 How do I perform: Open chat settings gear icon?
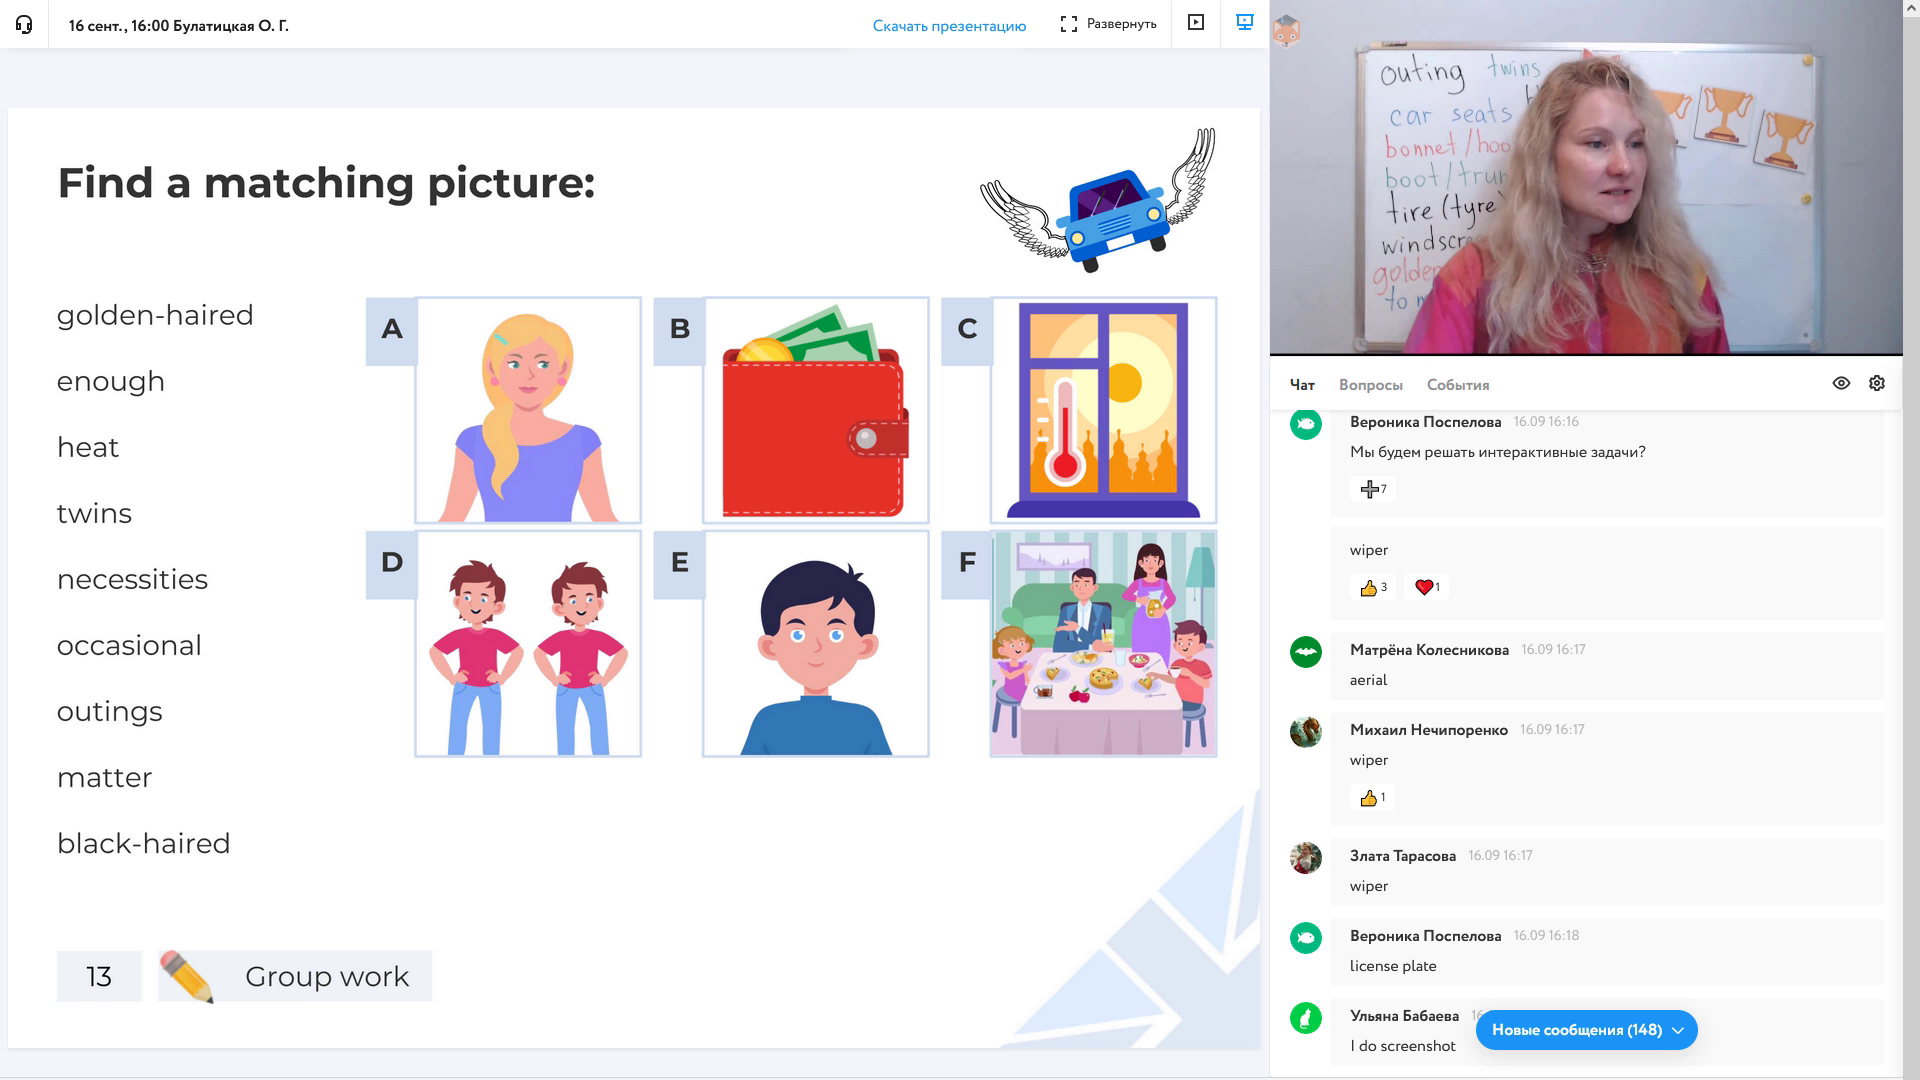pyautogui.click(x=1876, y=384)
